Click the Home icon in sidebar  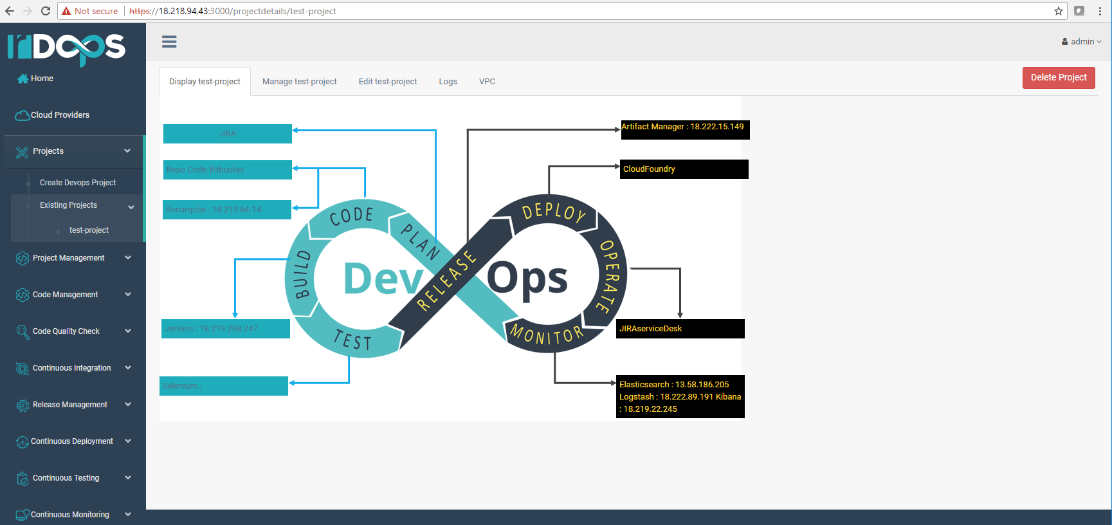(x=23, y=79)
